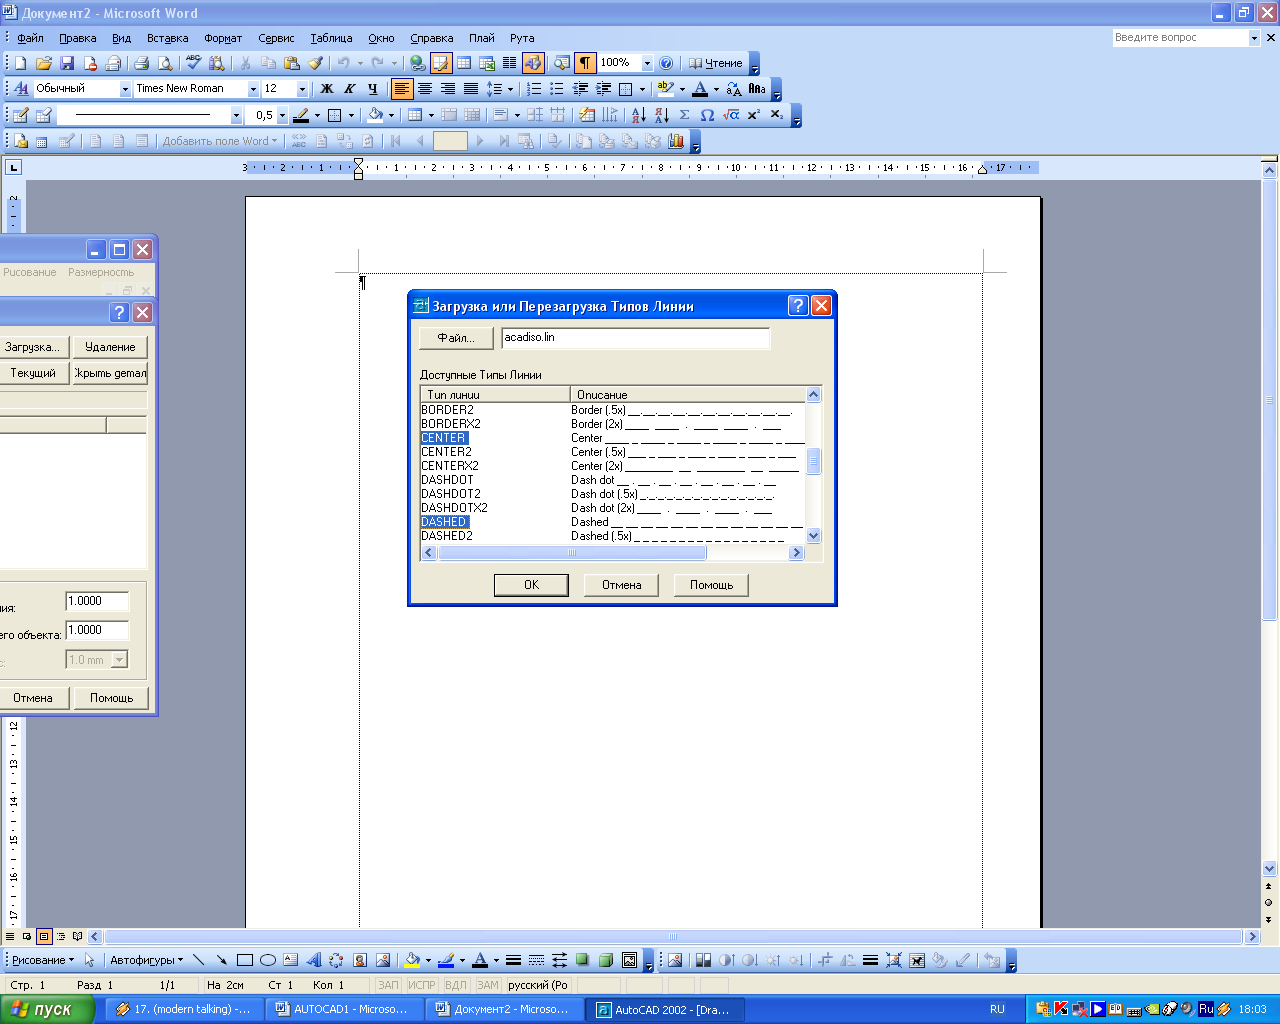Screen dimensions: 1280x1024
Task: Save the document with the diskette icon
Action: tap(67, 63)
